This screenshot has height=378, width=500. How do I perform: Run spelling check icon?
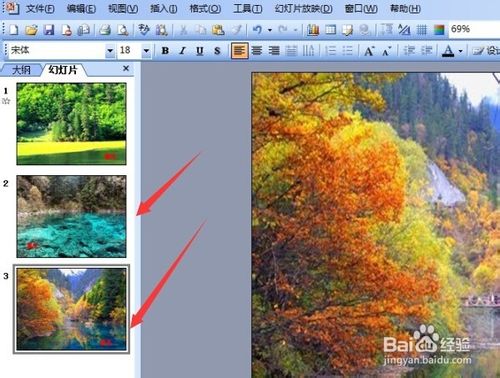pos(144,30)
